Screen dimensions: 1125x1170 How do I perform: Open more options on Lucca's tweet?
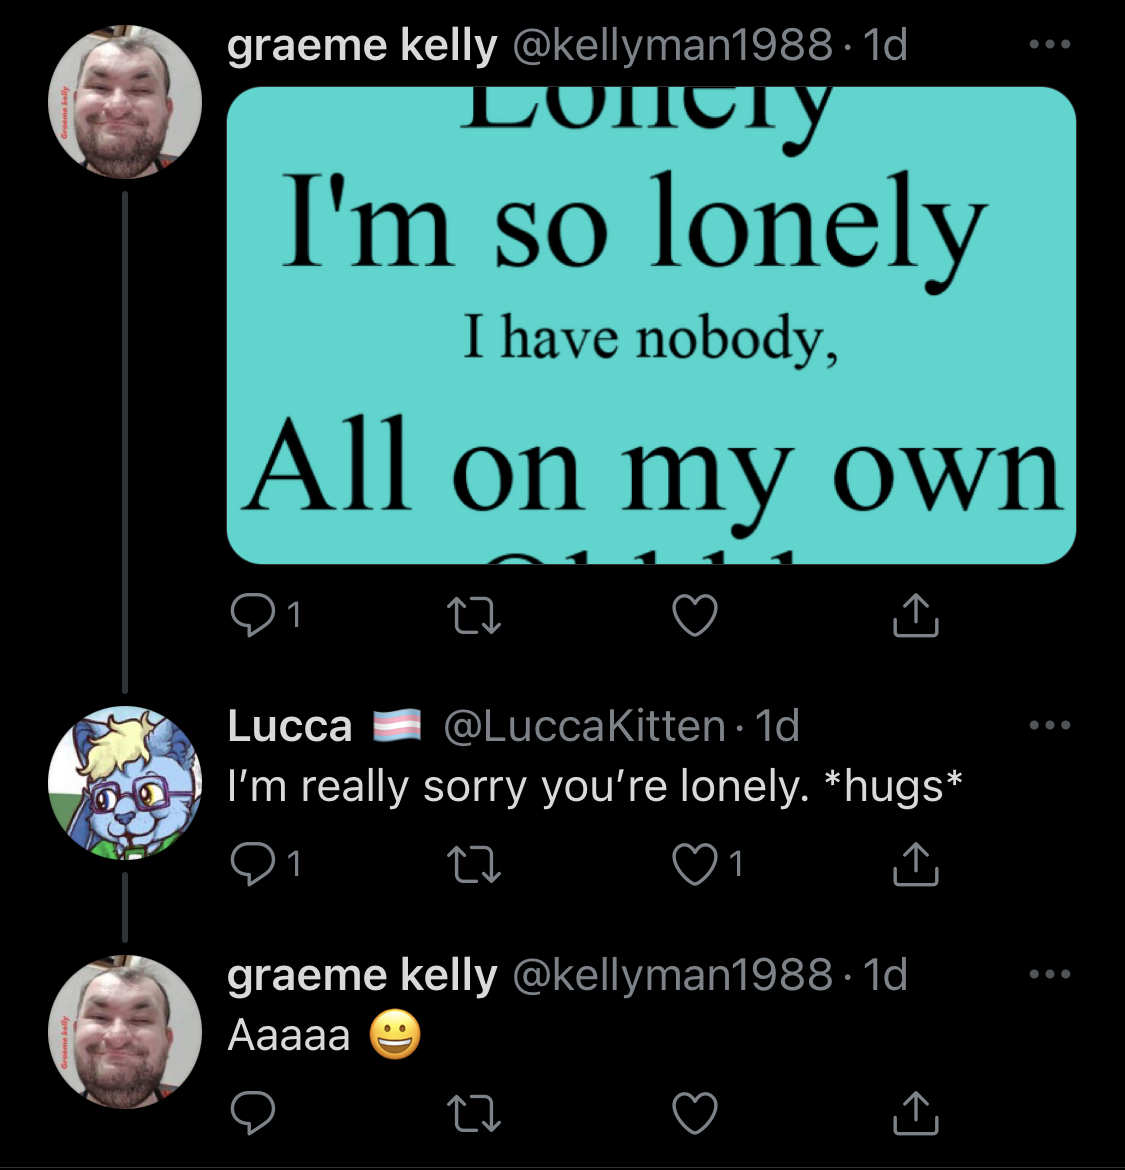tap(1050, 725)
